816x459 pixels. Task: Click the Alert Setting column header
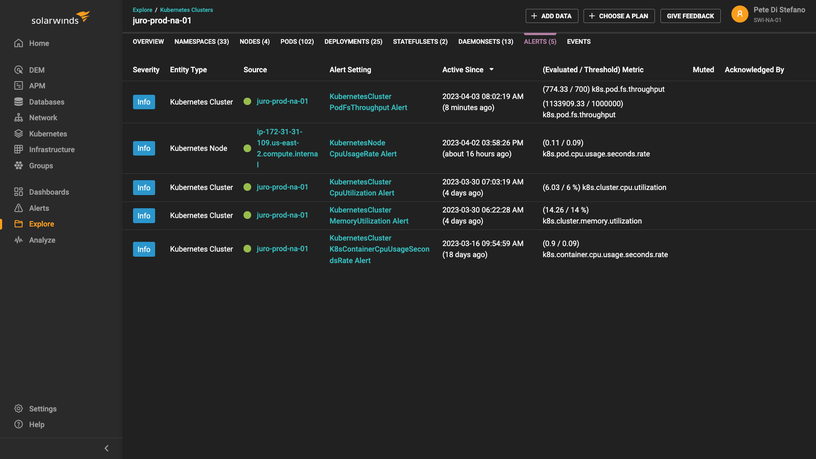click(x=350, y=70)
